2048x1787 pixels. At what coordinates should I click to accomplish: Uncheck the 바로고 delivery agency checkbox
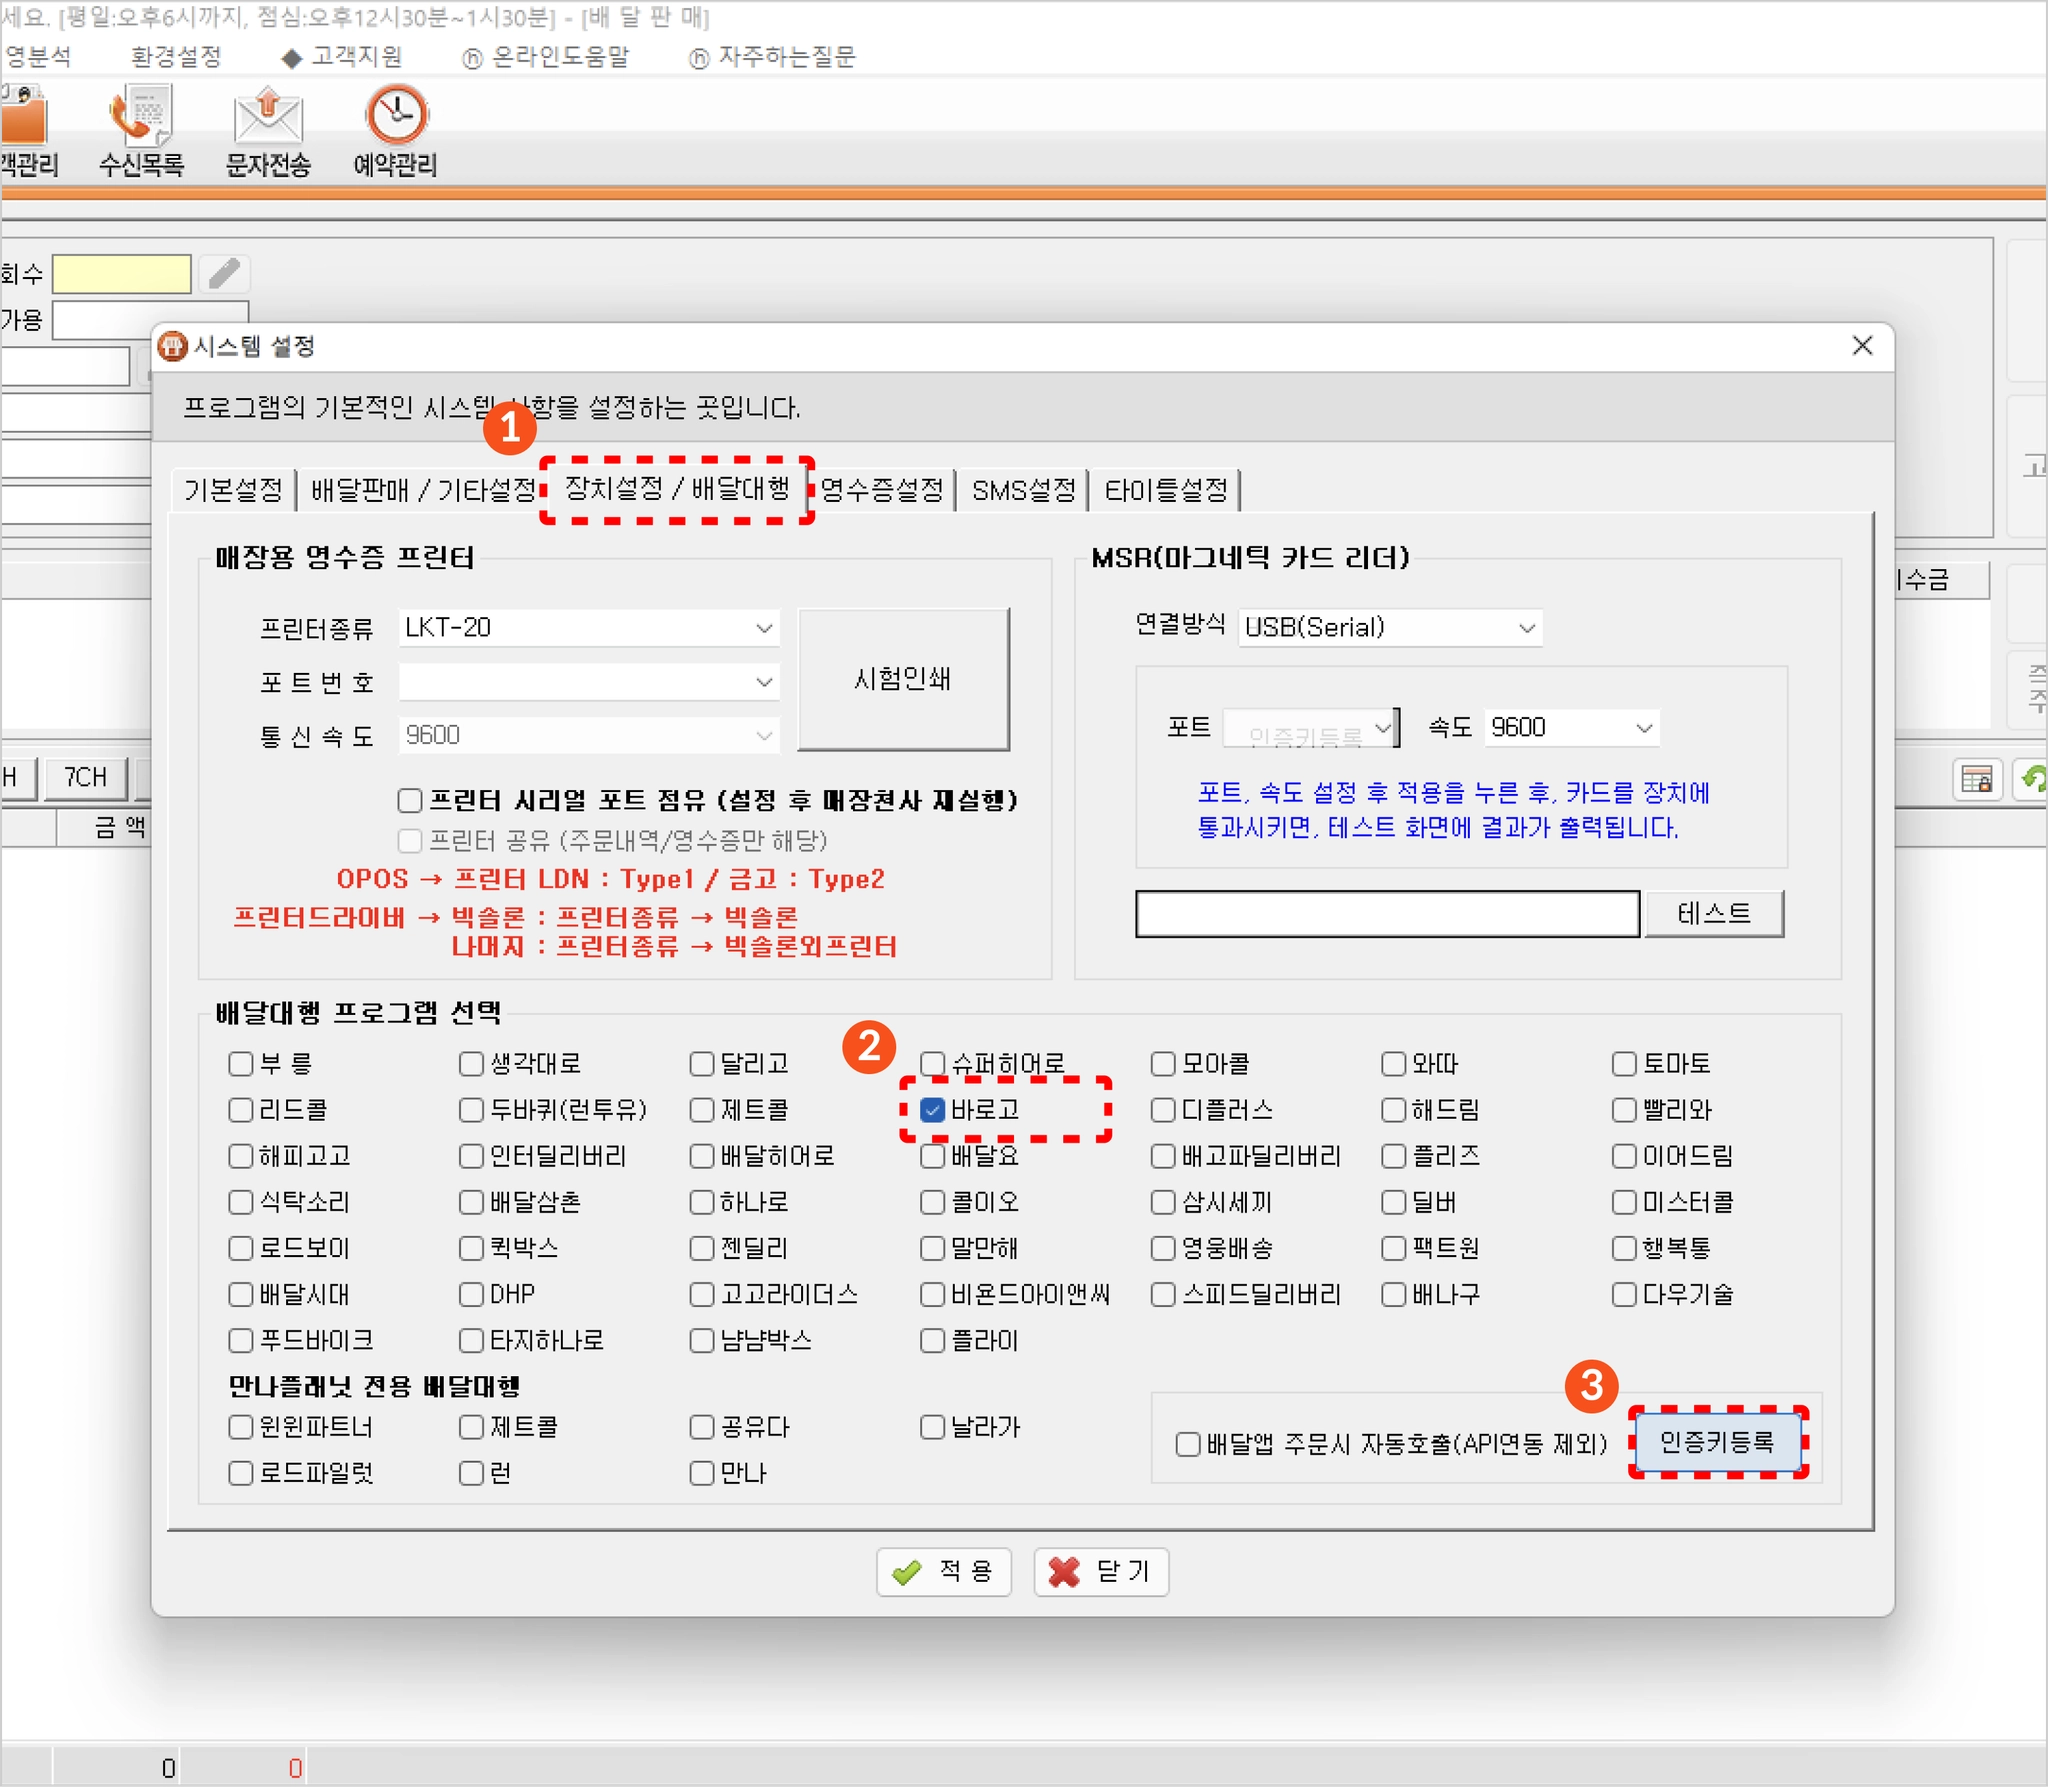tap(932, 1110)
